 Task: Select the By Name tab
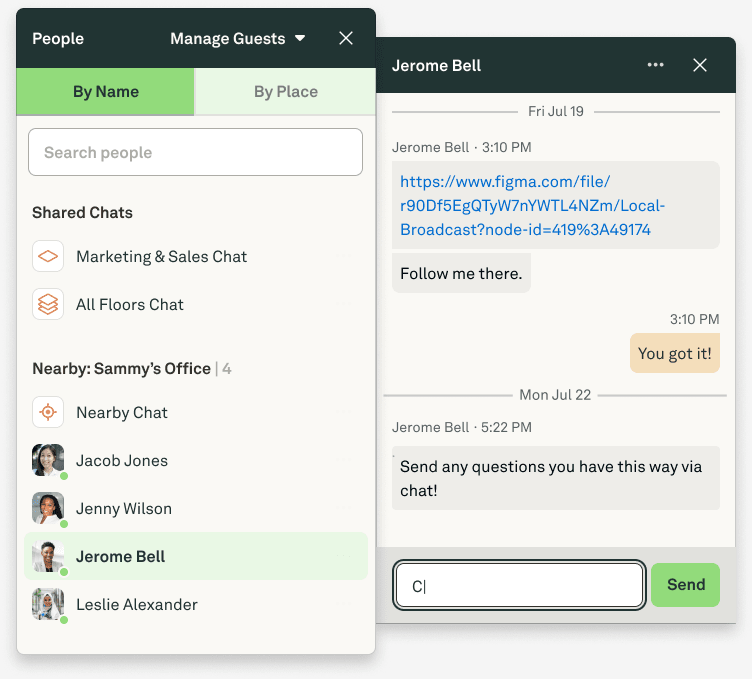tap(106, 92)
